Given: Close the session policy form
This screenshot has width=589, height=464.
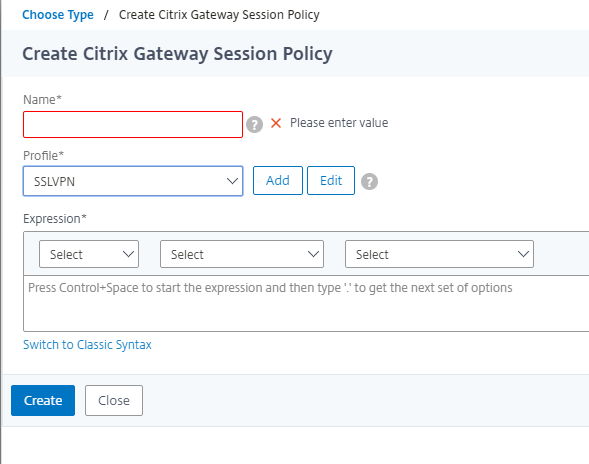Looking at the screenshot, I should 114,401.
